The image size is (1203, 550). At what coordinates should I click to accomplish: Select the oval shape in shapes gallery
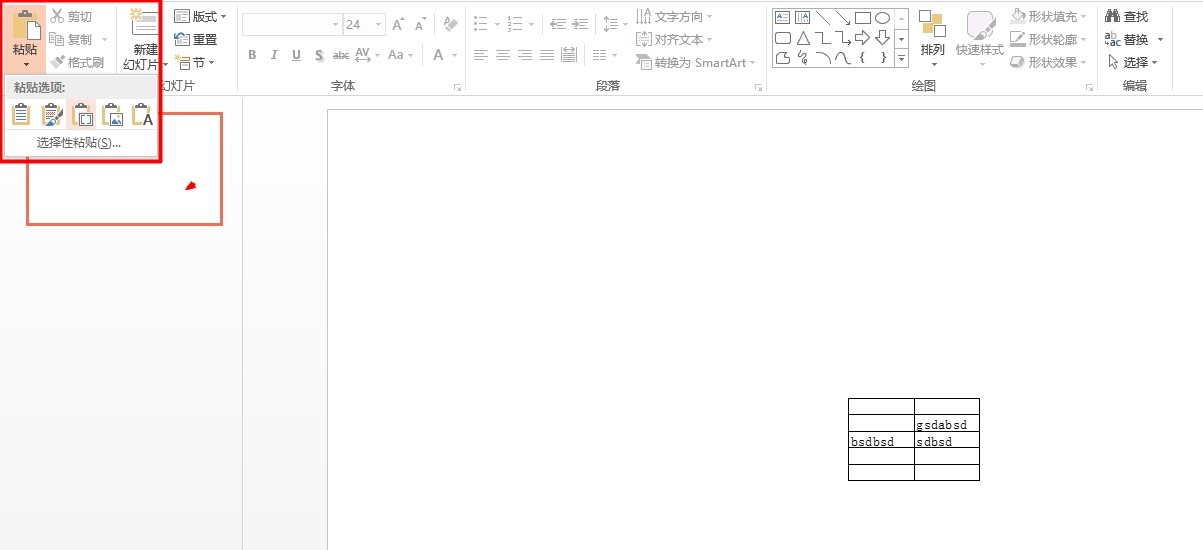(882, 17)
